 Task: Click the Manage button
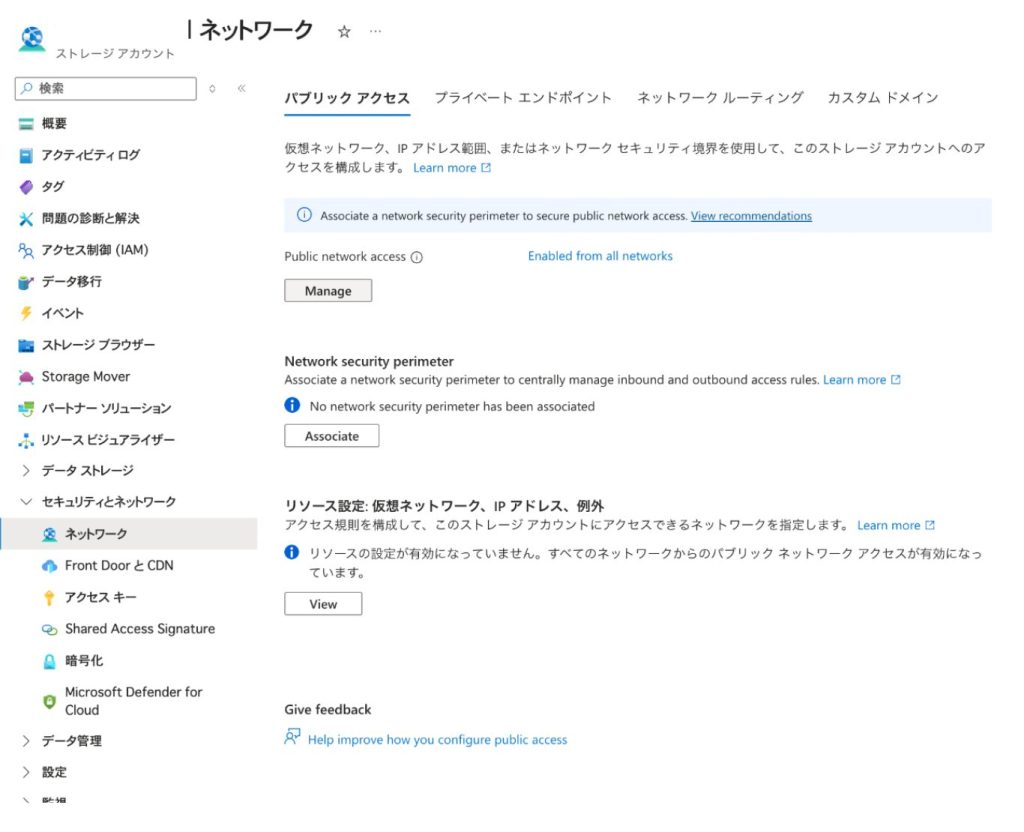(328, 291)
